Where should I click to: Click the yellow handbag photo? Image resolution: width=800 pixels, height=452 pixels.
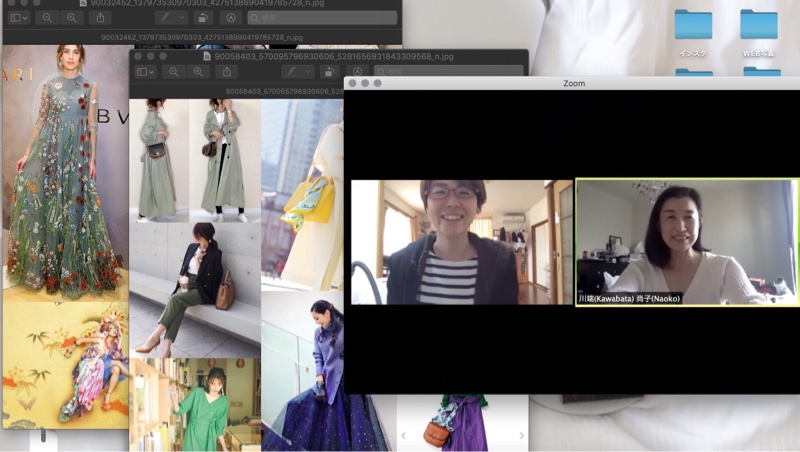tap(302, 195)
